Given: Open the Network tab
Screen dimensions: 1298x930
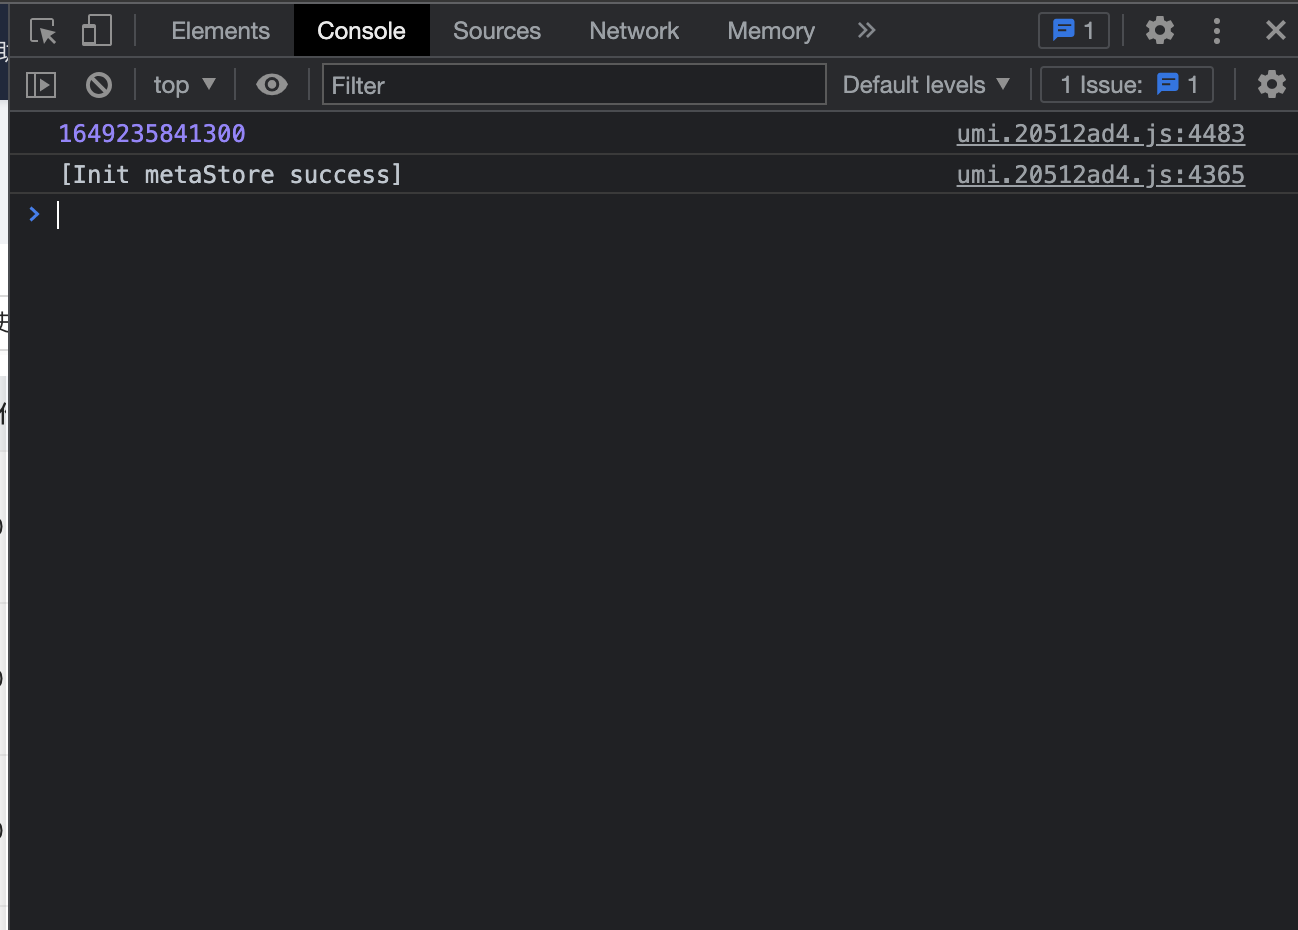Looking at the screenshot, I should tap(634, 31).
